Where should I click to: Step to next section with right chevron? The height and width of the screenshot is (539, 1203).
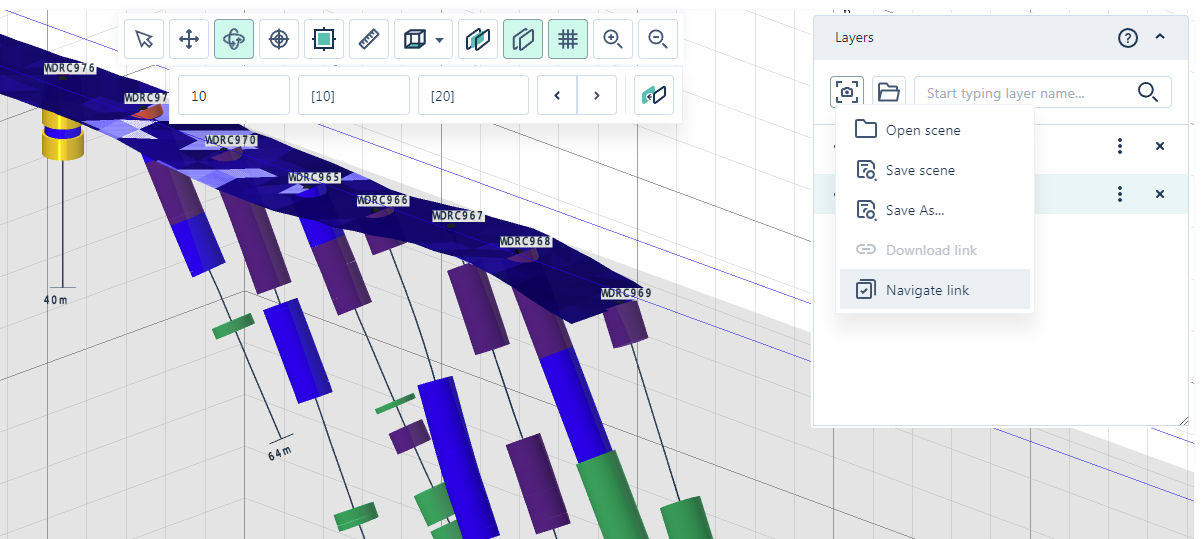click(x=597, y=96)
